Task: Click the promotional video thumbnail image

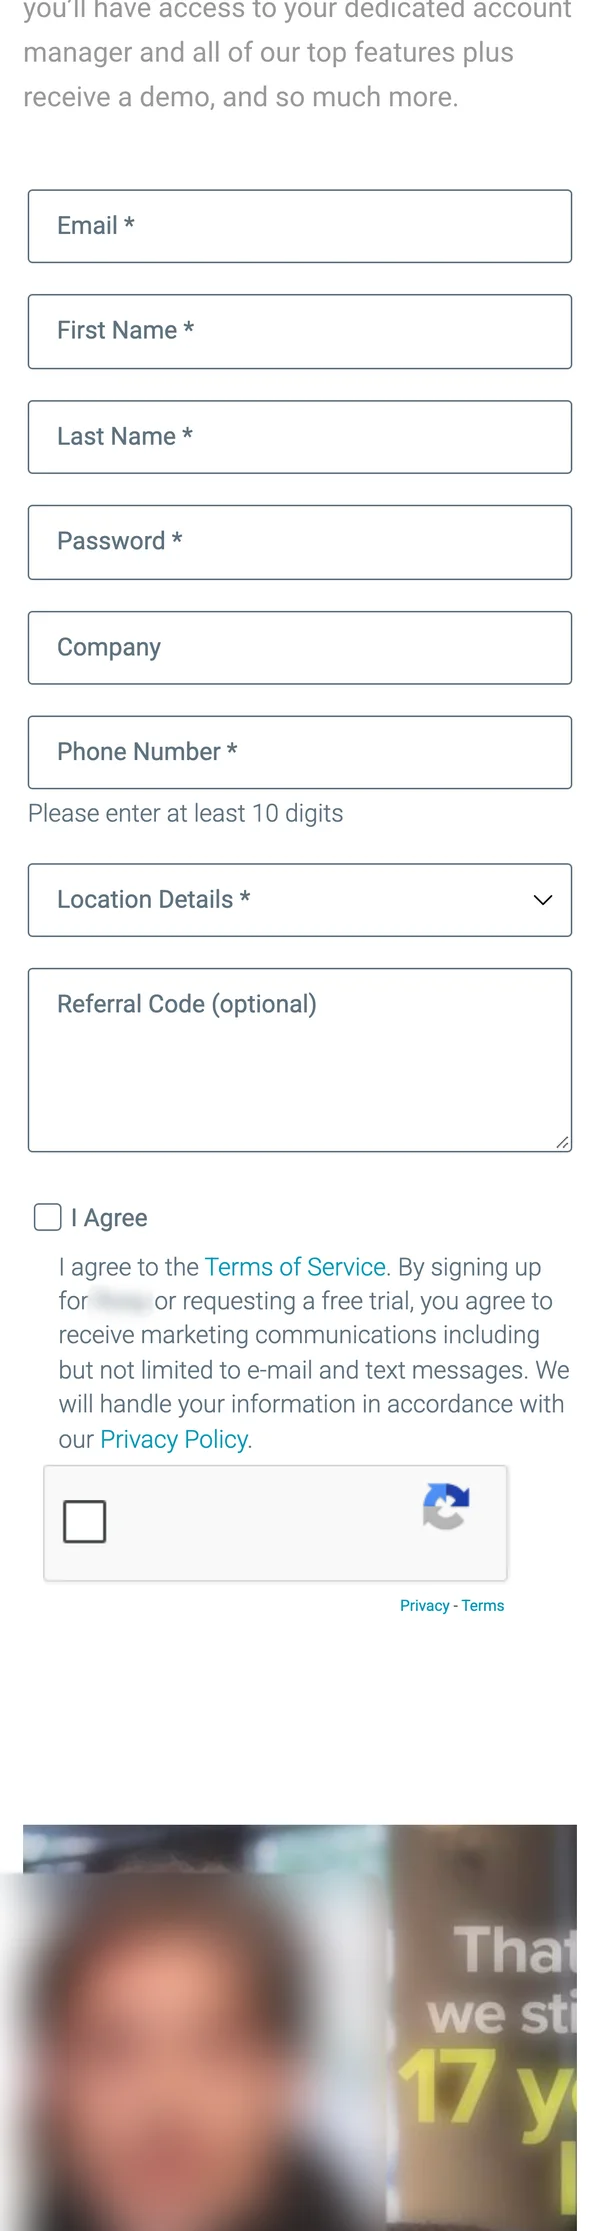Action: coord(300,2027)
